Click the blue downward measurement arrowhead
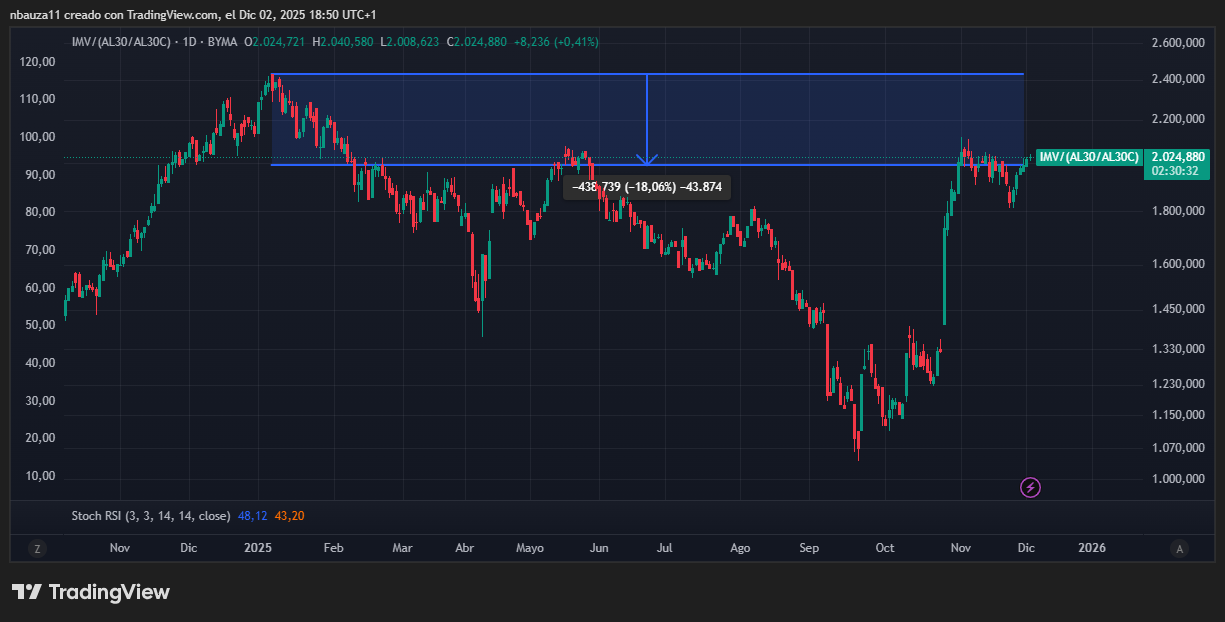Viewport: 1225px width, 622px height. (x=647, y=158)
